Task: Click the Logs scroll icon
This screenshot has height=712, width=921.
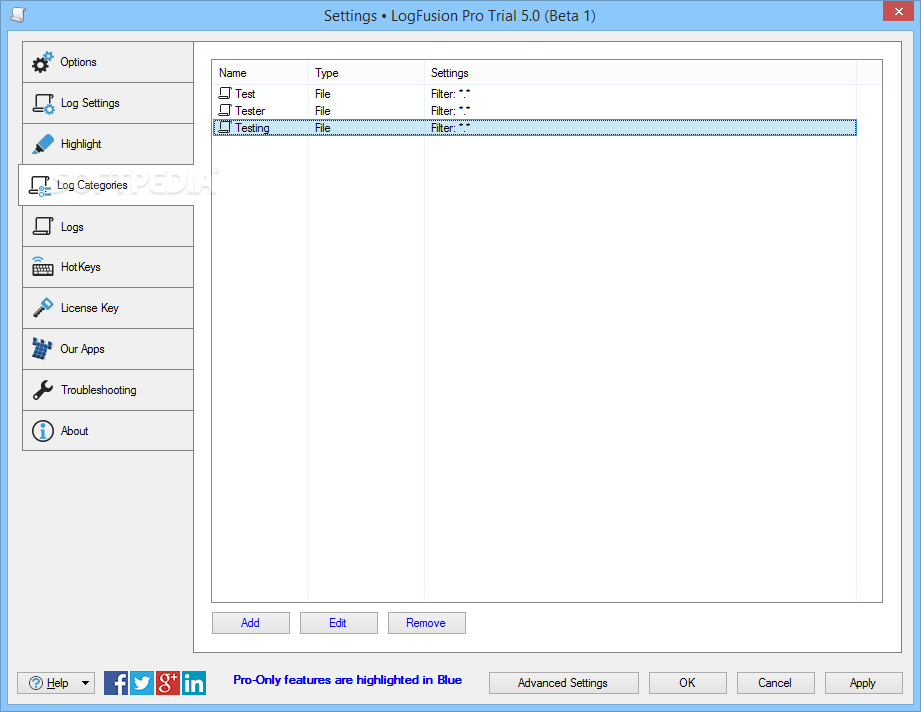Action: [43, 227]
